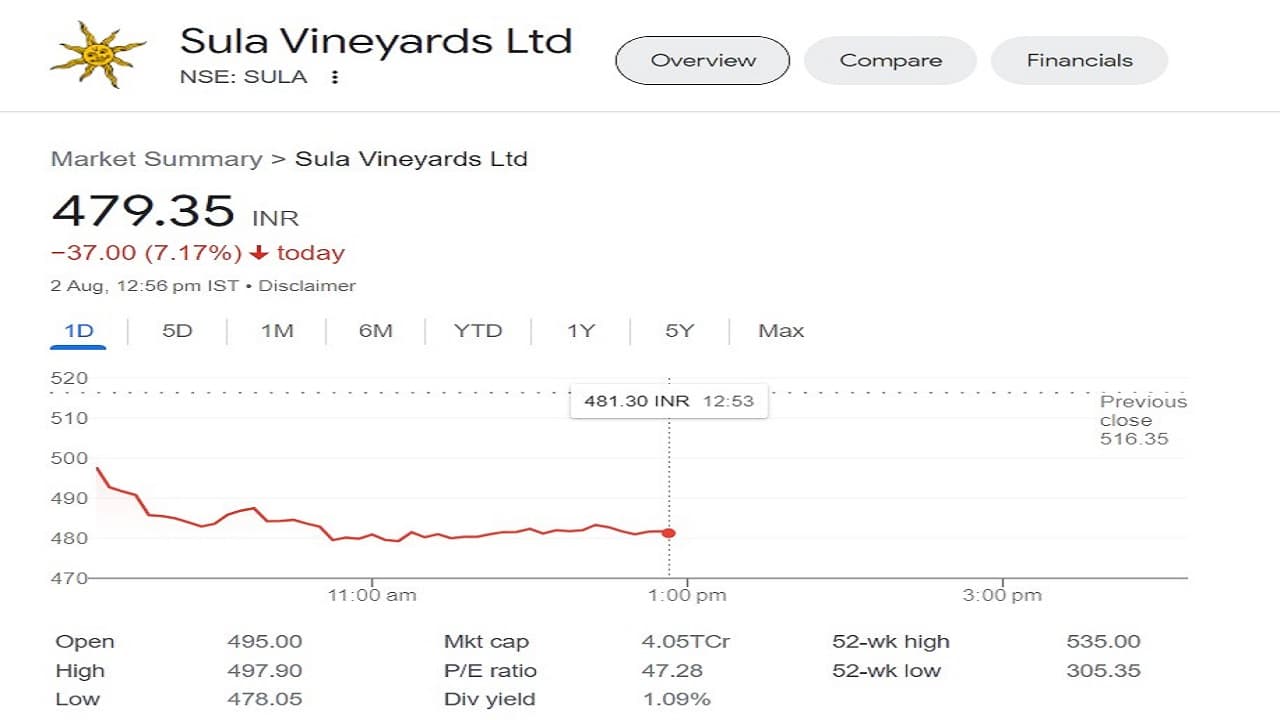
Task: Select the Overview tab
Action: (x=703, y=60)
